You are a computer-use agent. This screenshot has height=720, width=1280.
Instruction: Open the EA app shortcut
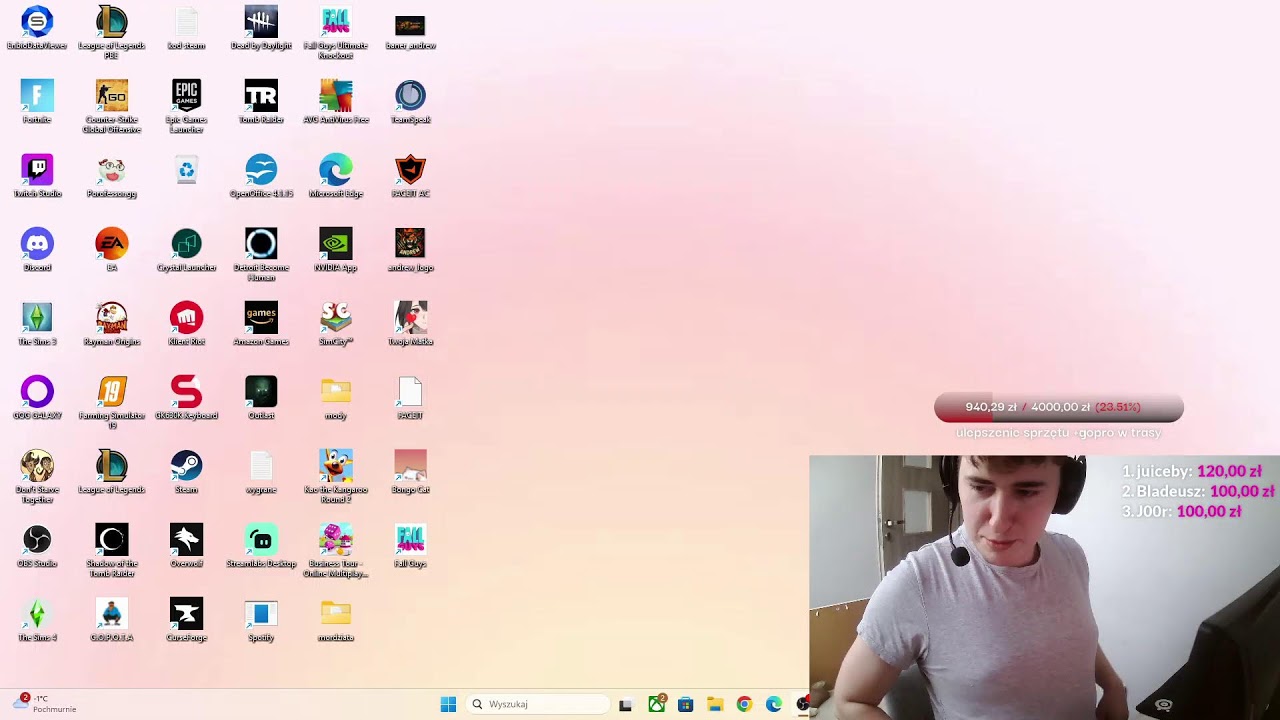tap(112, 244)
